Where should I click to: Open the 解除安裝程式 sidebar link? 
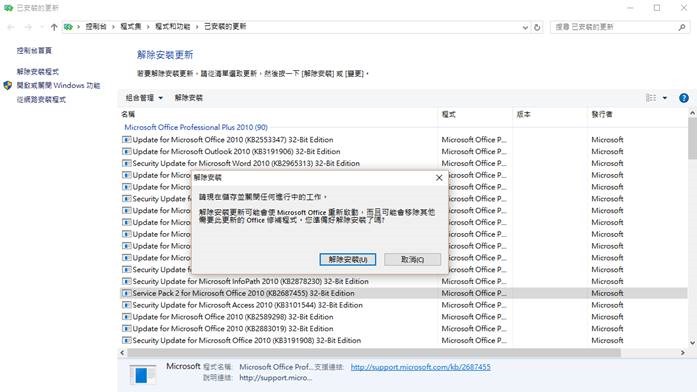point(38,72)
